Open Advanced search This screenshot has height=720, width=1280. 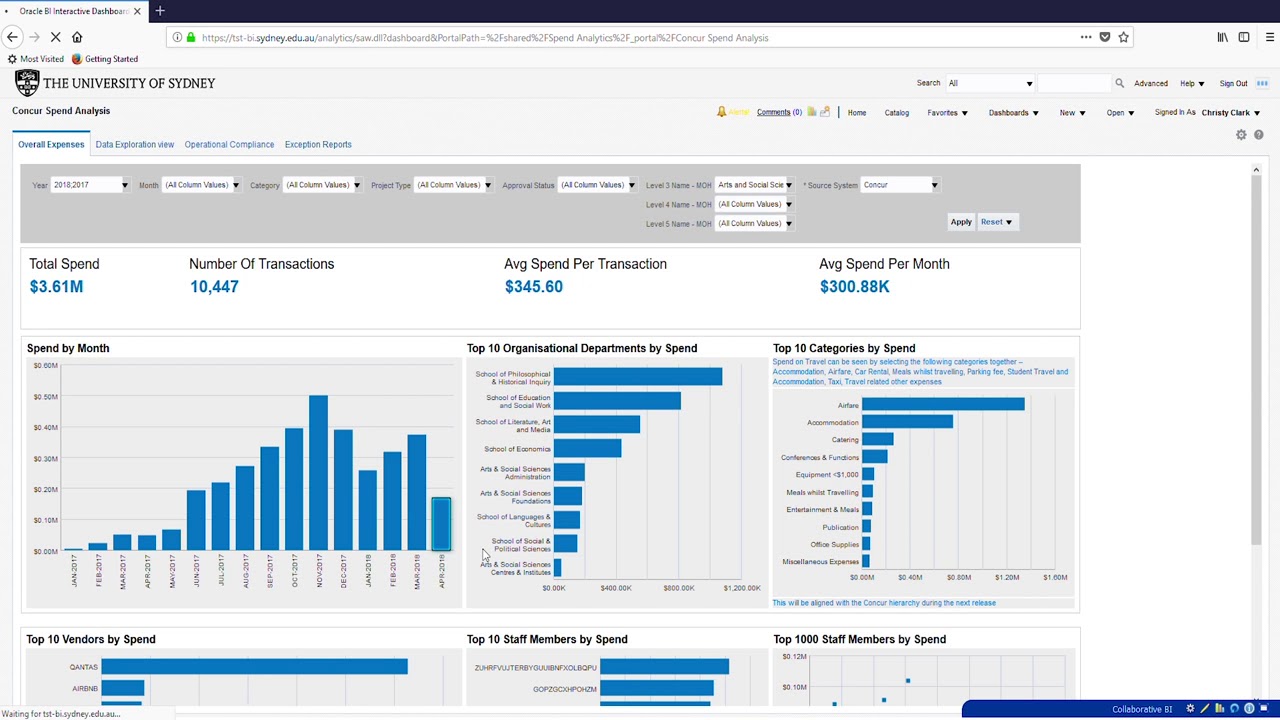(1150, 83)
